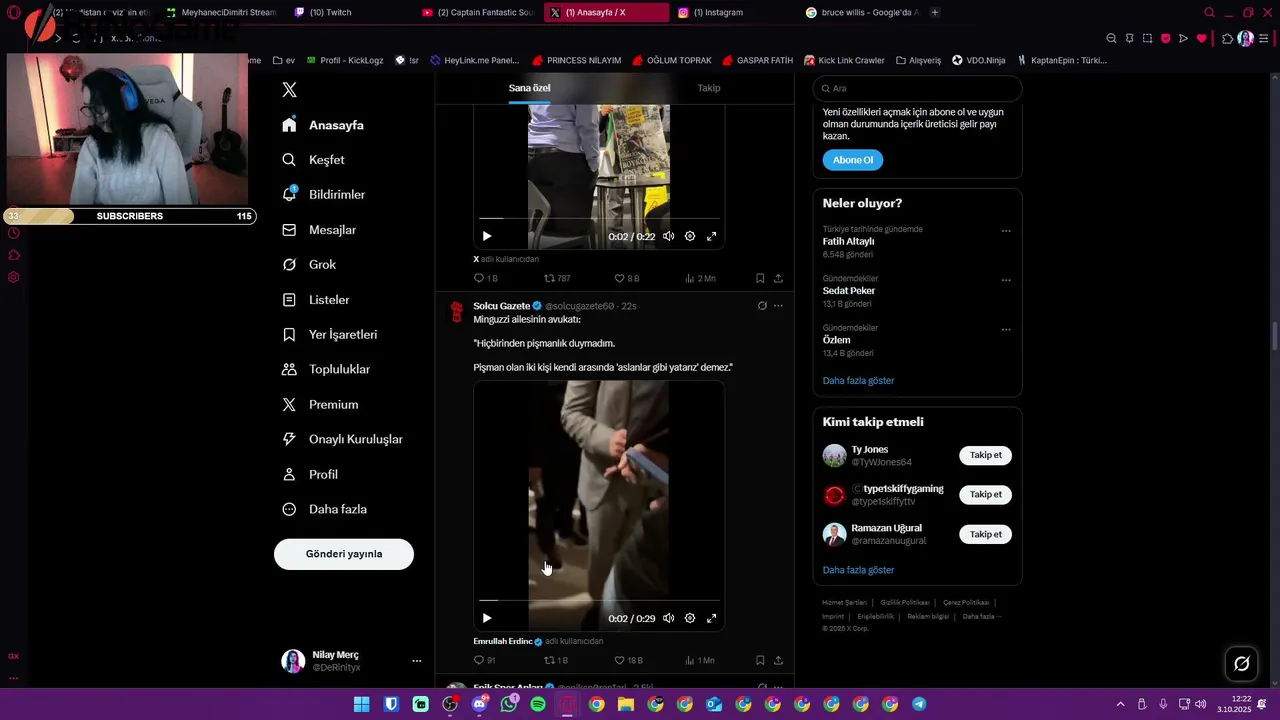The width and height of the screenshot is (1280, 720).
Task: Open Grok from the left sidebar
Action: (309, 265)
